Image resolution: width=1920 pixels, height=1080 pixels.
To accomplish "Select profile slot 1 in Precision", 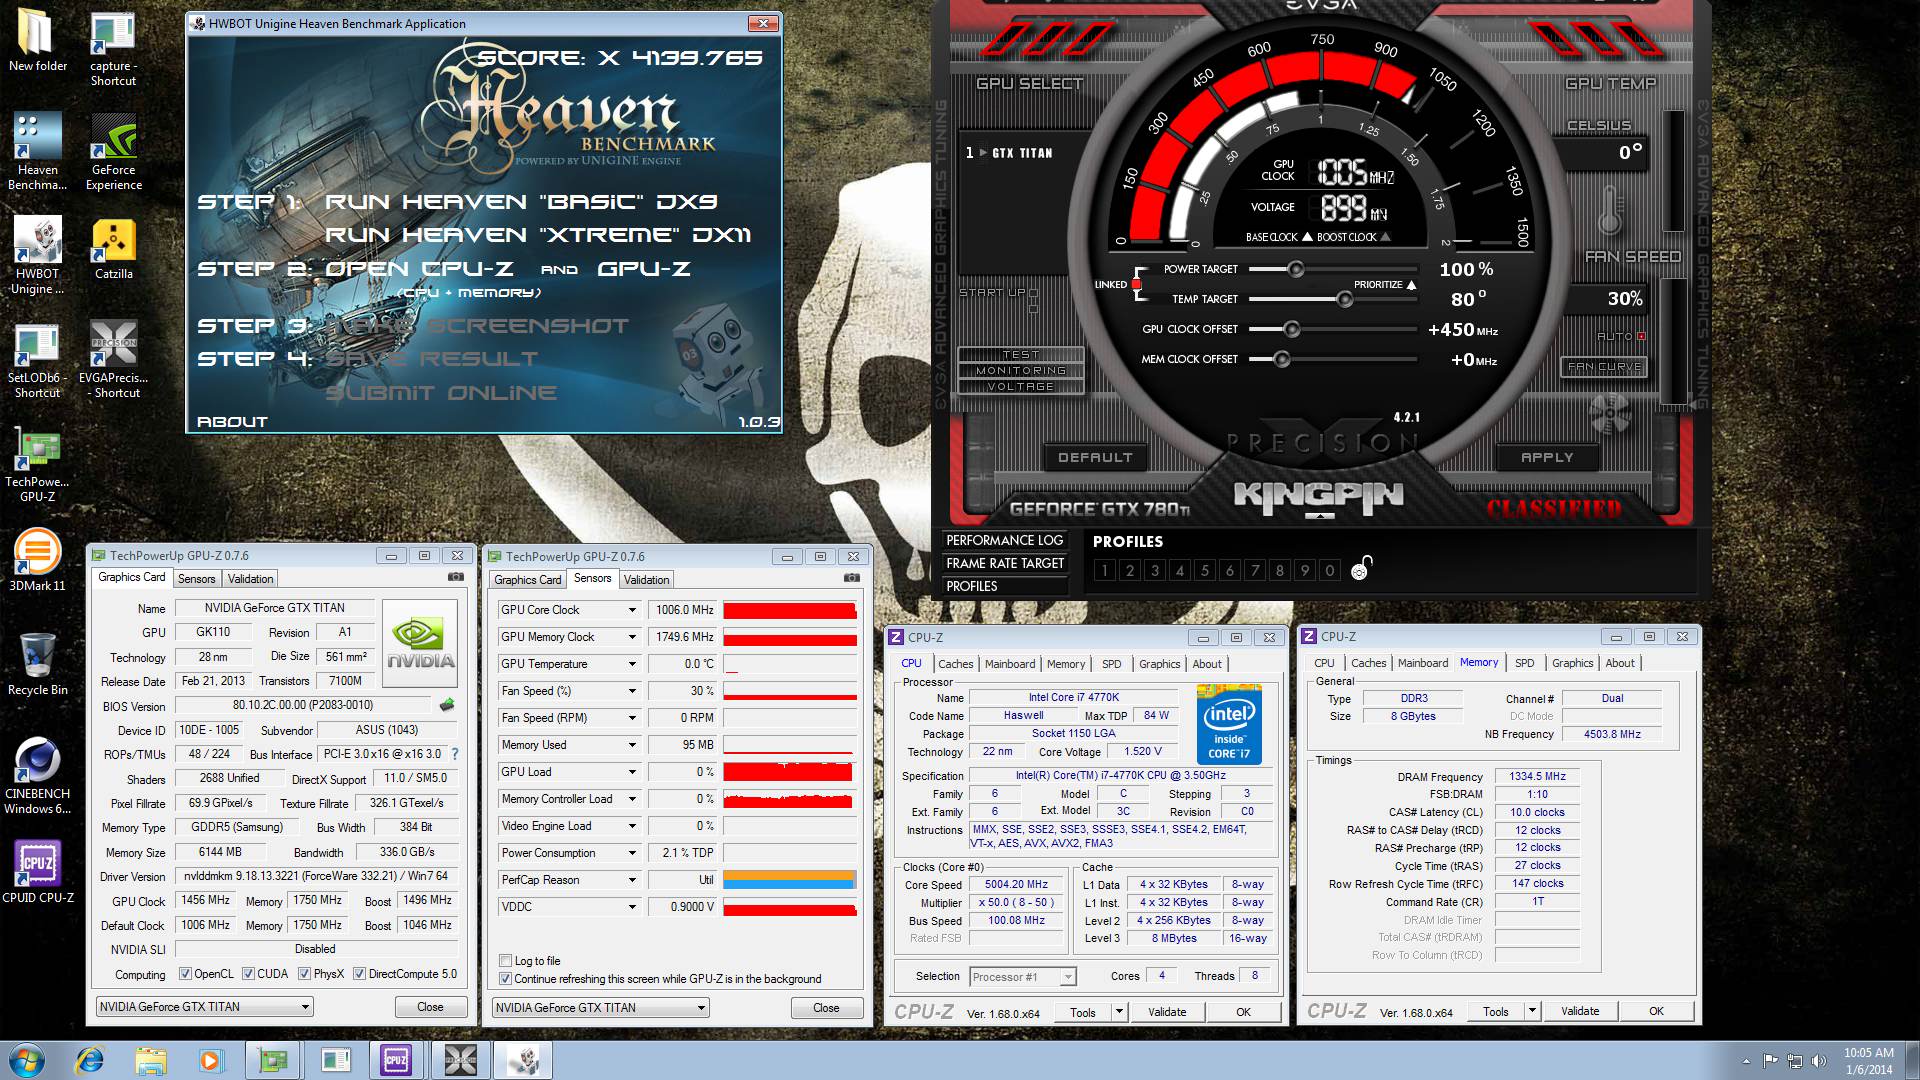I will click(x=1105, y=570).
